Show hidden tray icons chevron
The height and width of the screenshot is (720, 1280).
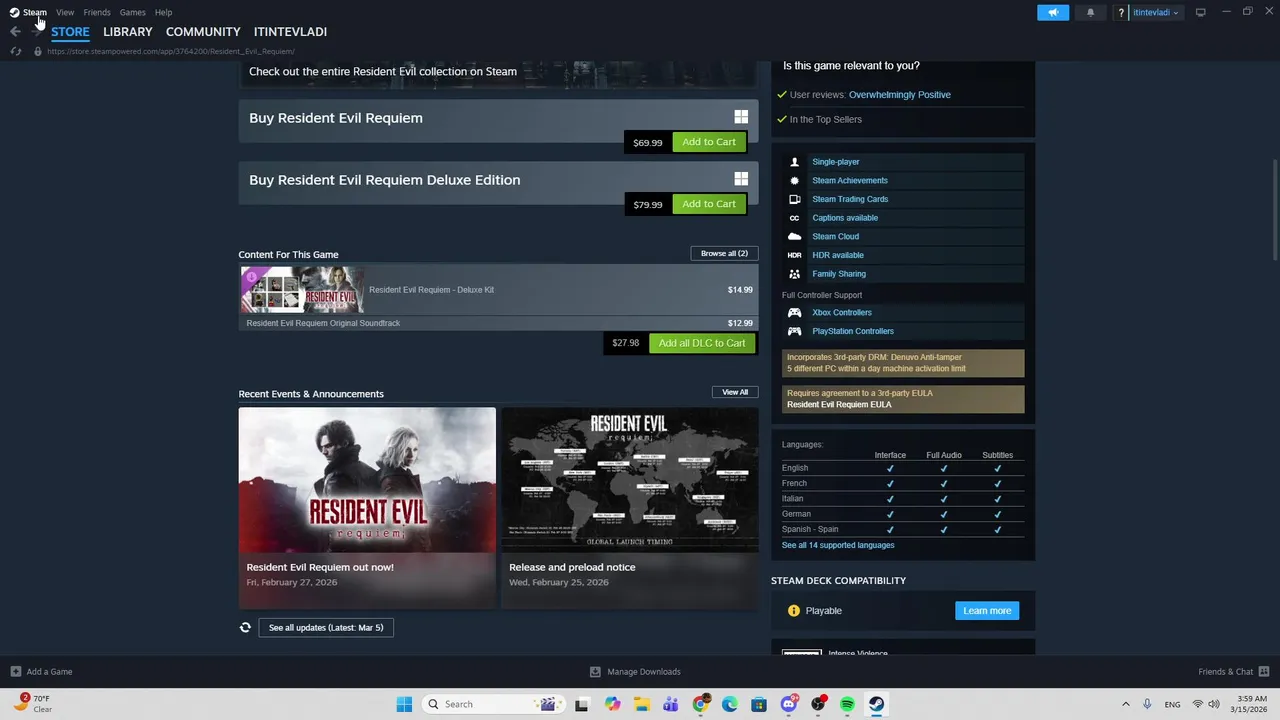click(1125, 704)
